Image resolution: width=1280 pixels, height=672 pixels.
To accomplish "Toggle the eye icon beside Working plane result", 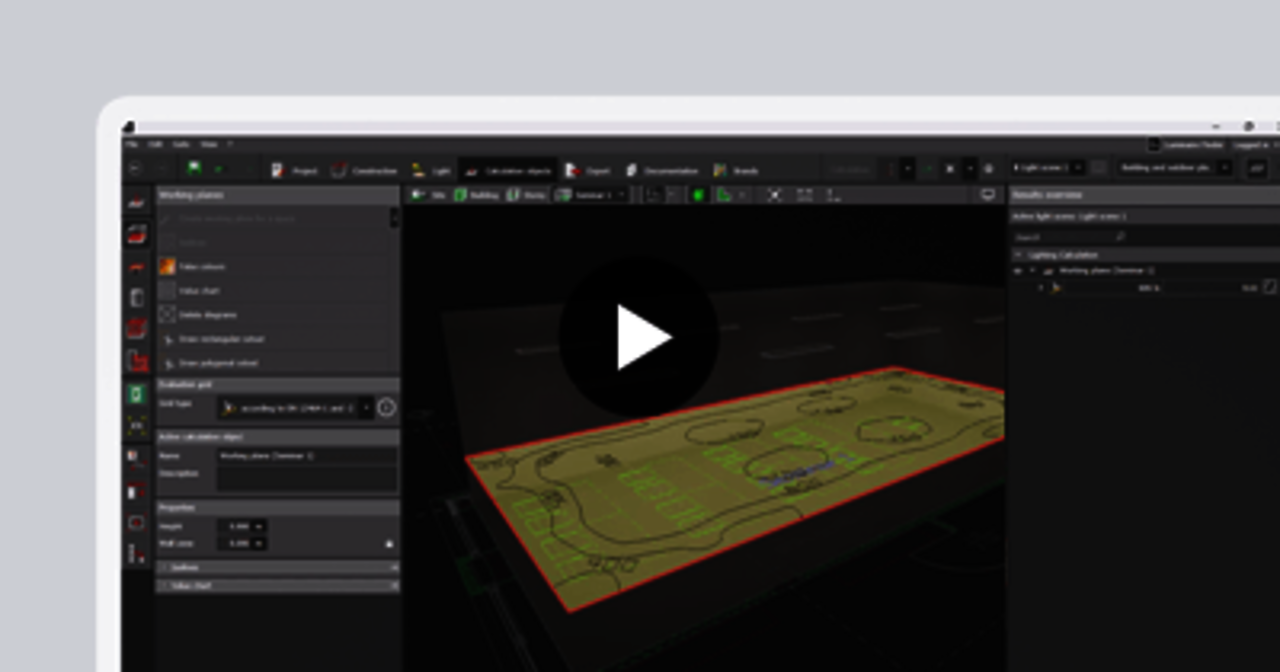I will pos(1018,270).
